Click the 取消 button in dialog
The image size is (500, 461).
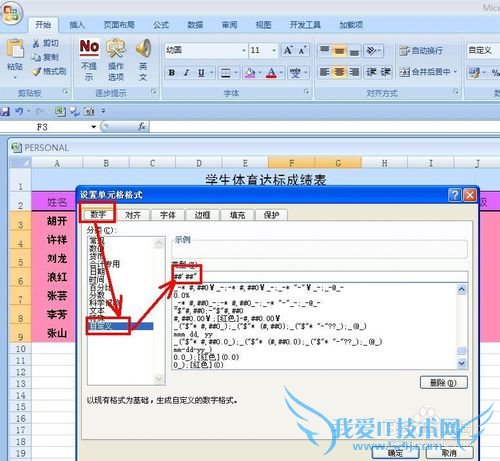point(449,453)
